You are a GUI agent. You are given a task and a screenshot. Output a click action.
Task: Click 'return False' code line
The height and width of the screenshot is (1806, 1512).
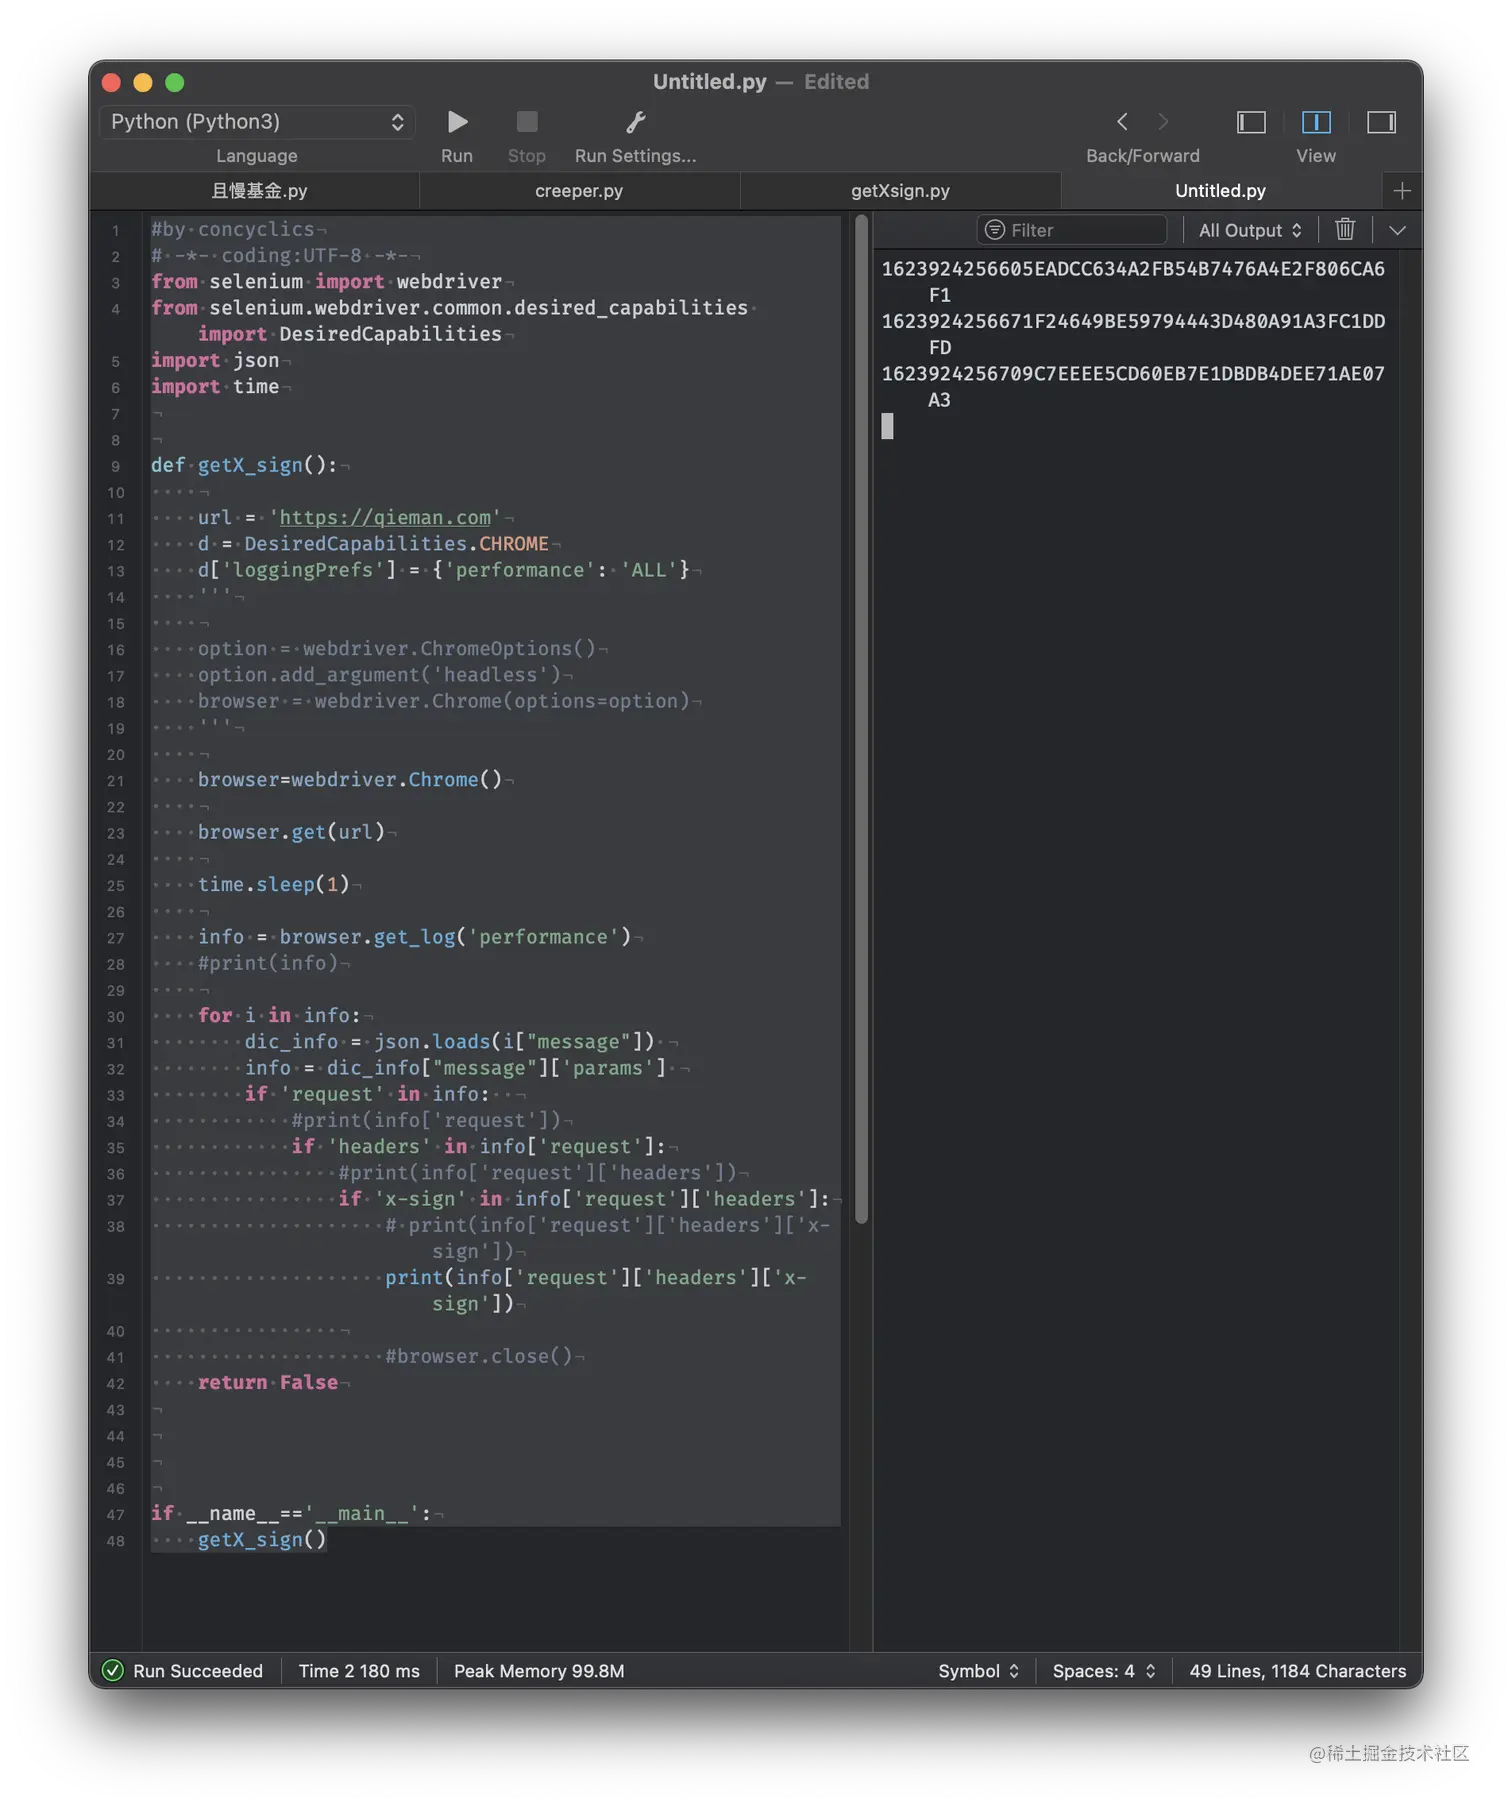click(x=267, y=1382)
